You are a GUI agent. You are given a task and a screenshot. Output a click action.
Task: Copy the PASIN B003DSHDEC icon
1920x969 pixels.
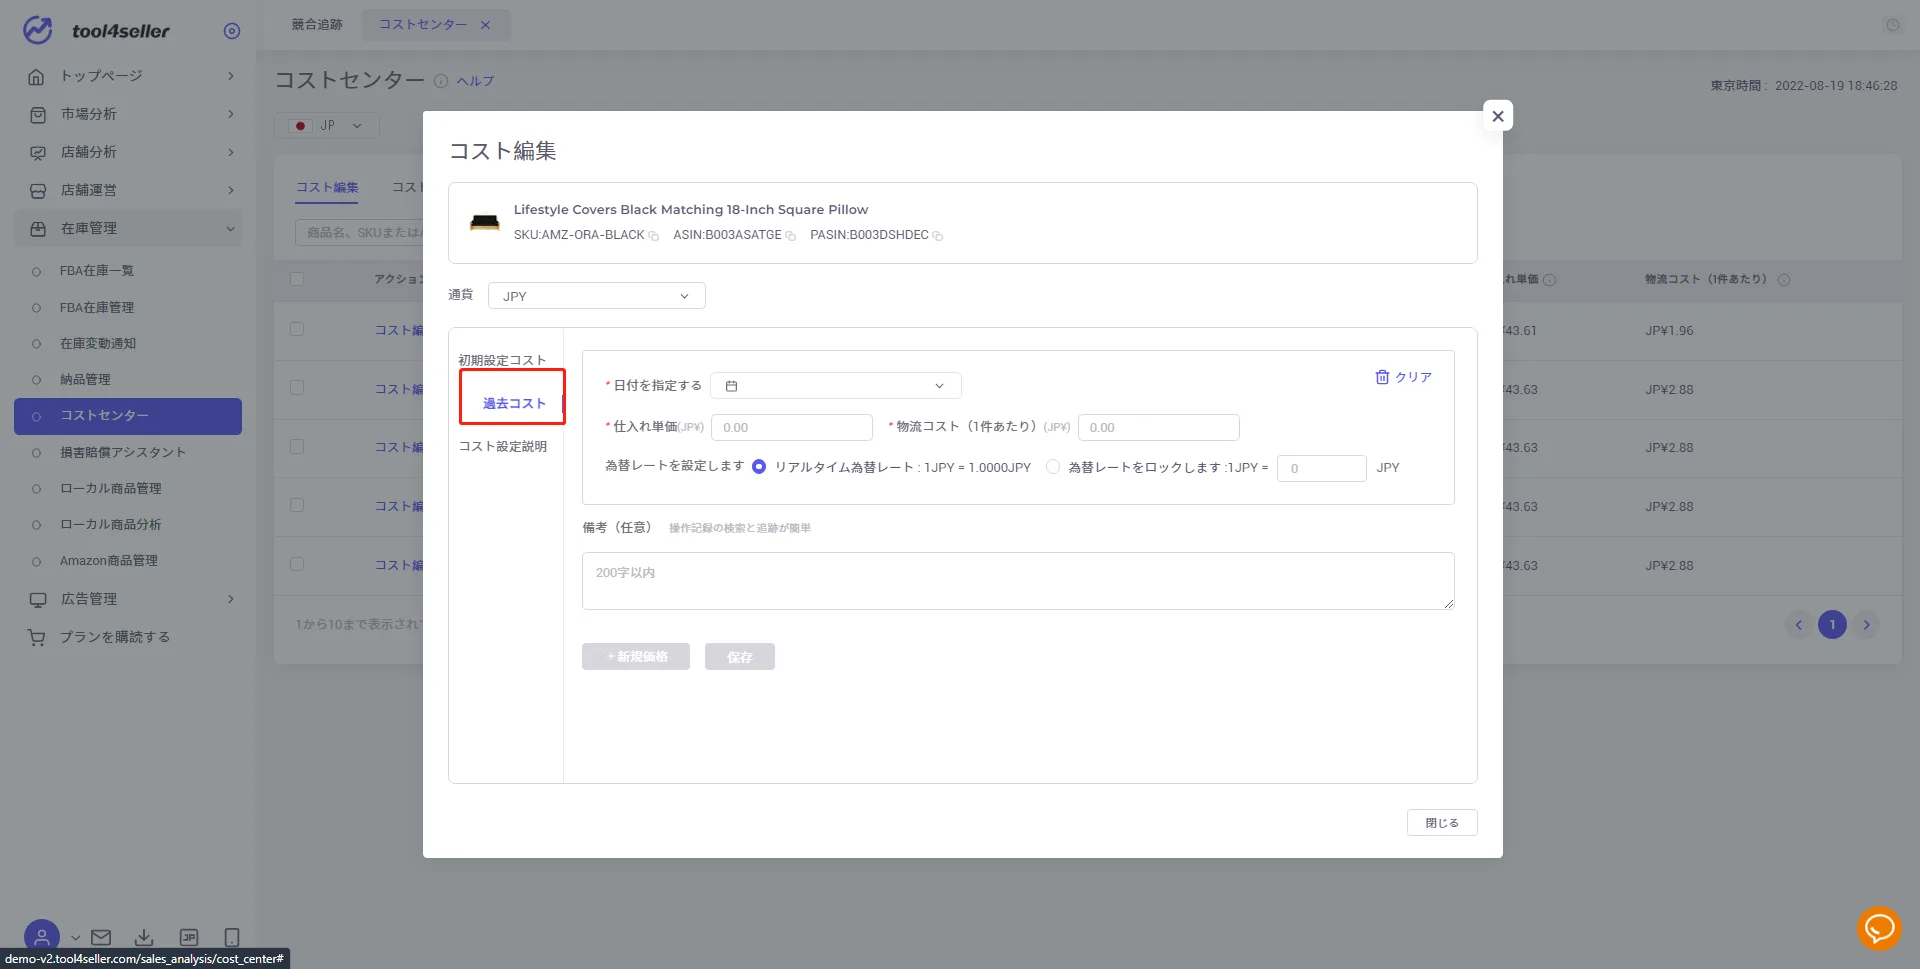tap(938, 236)
